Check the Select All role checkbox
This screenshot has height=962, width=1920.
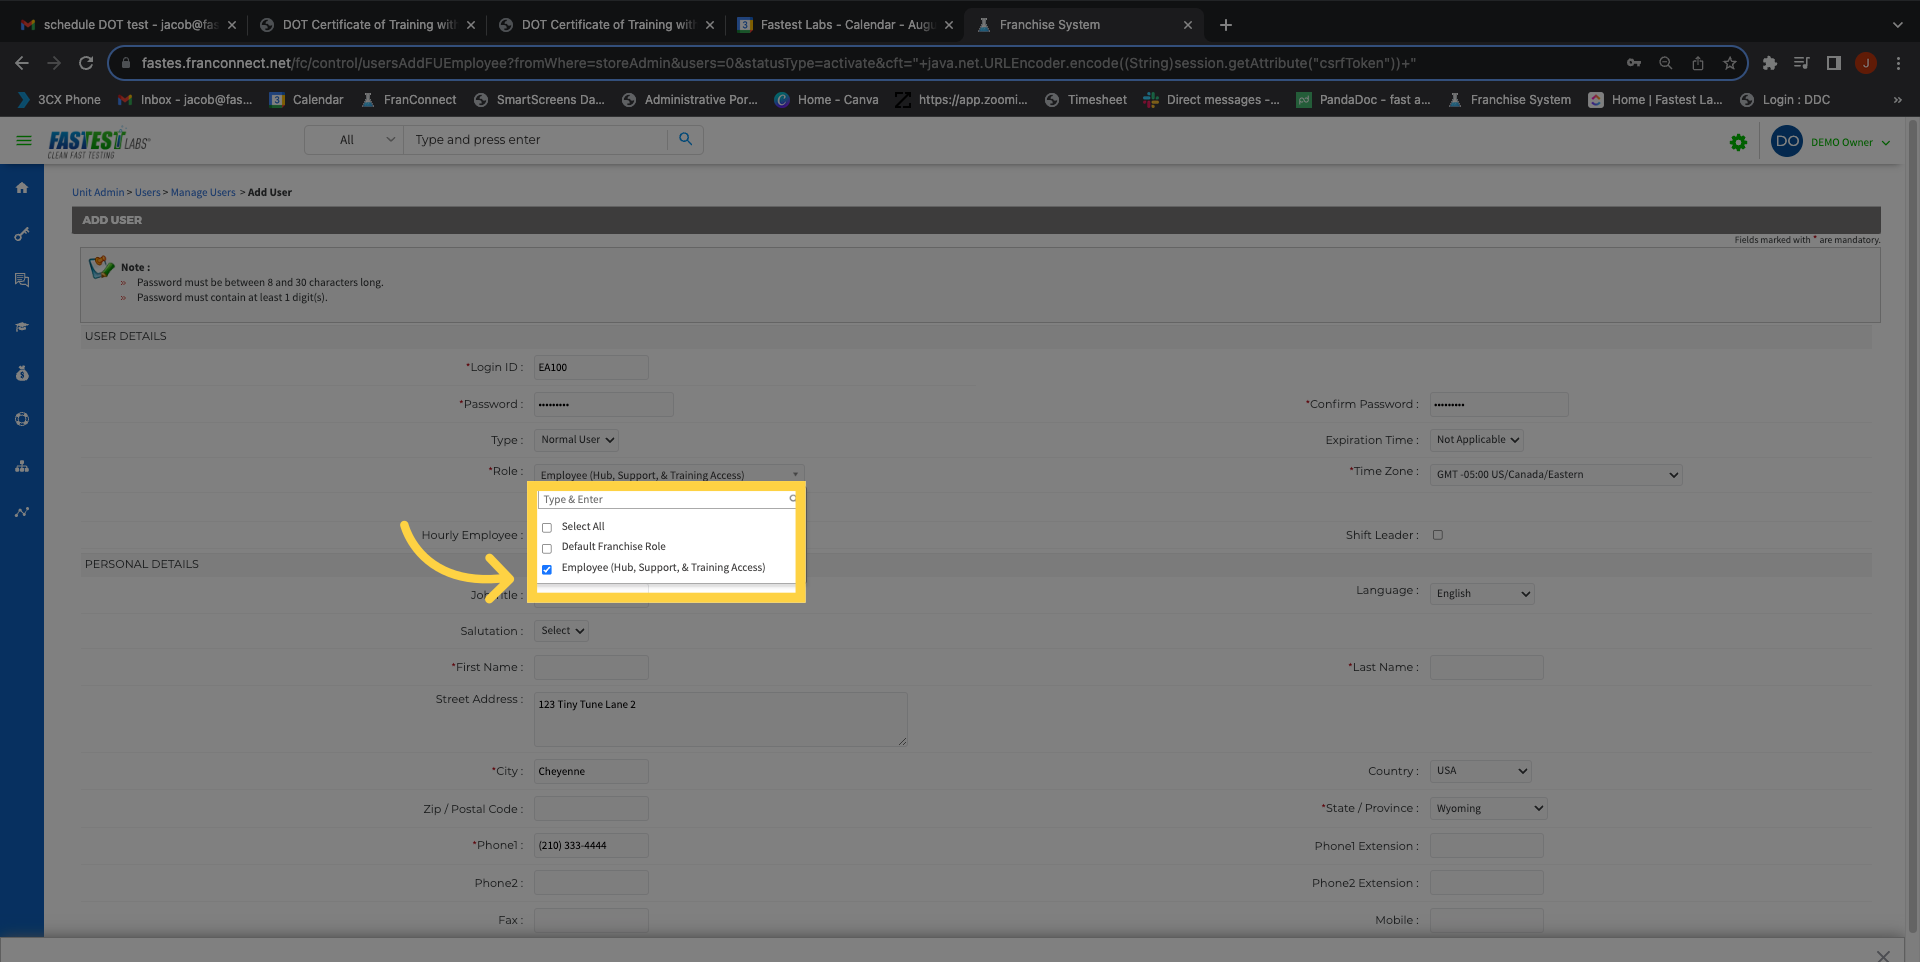point(547,527)
